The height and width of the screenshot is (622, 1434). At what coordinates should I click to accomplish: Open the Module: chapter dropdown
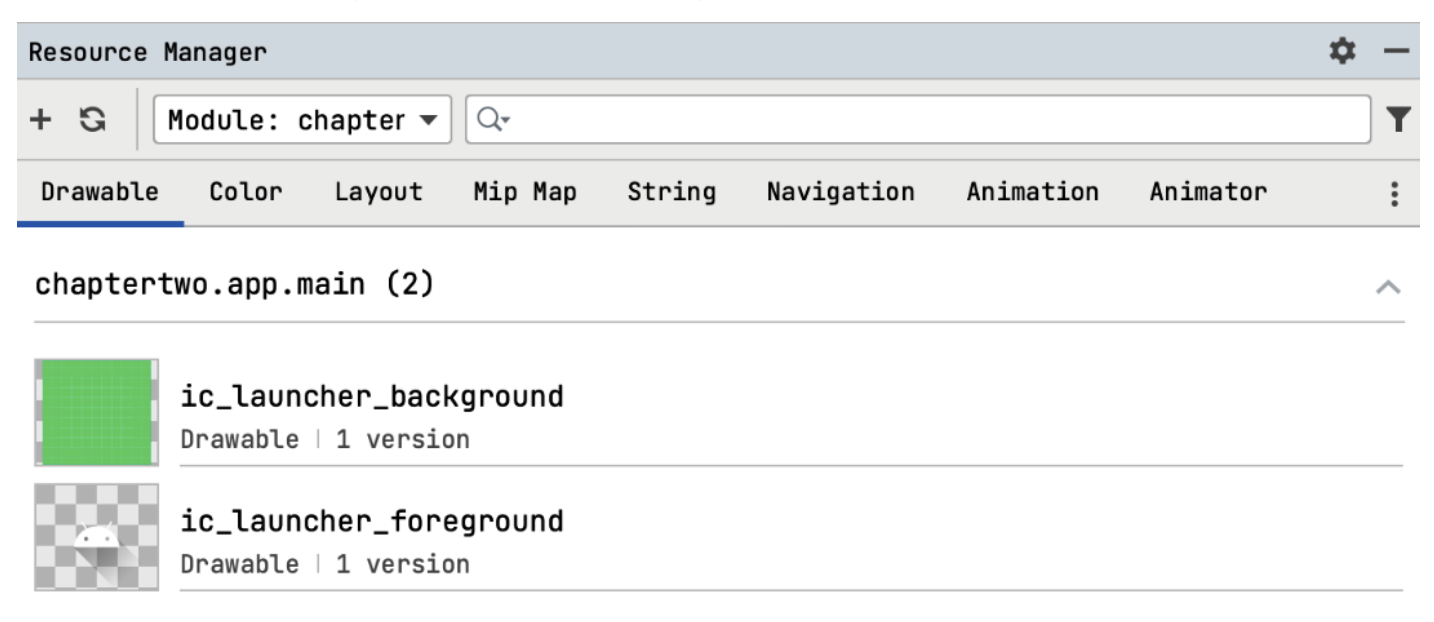302,120
